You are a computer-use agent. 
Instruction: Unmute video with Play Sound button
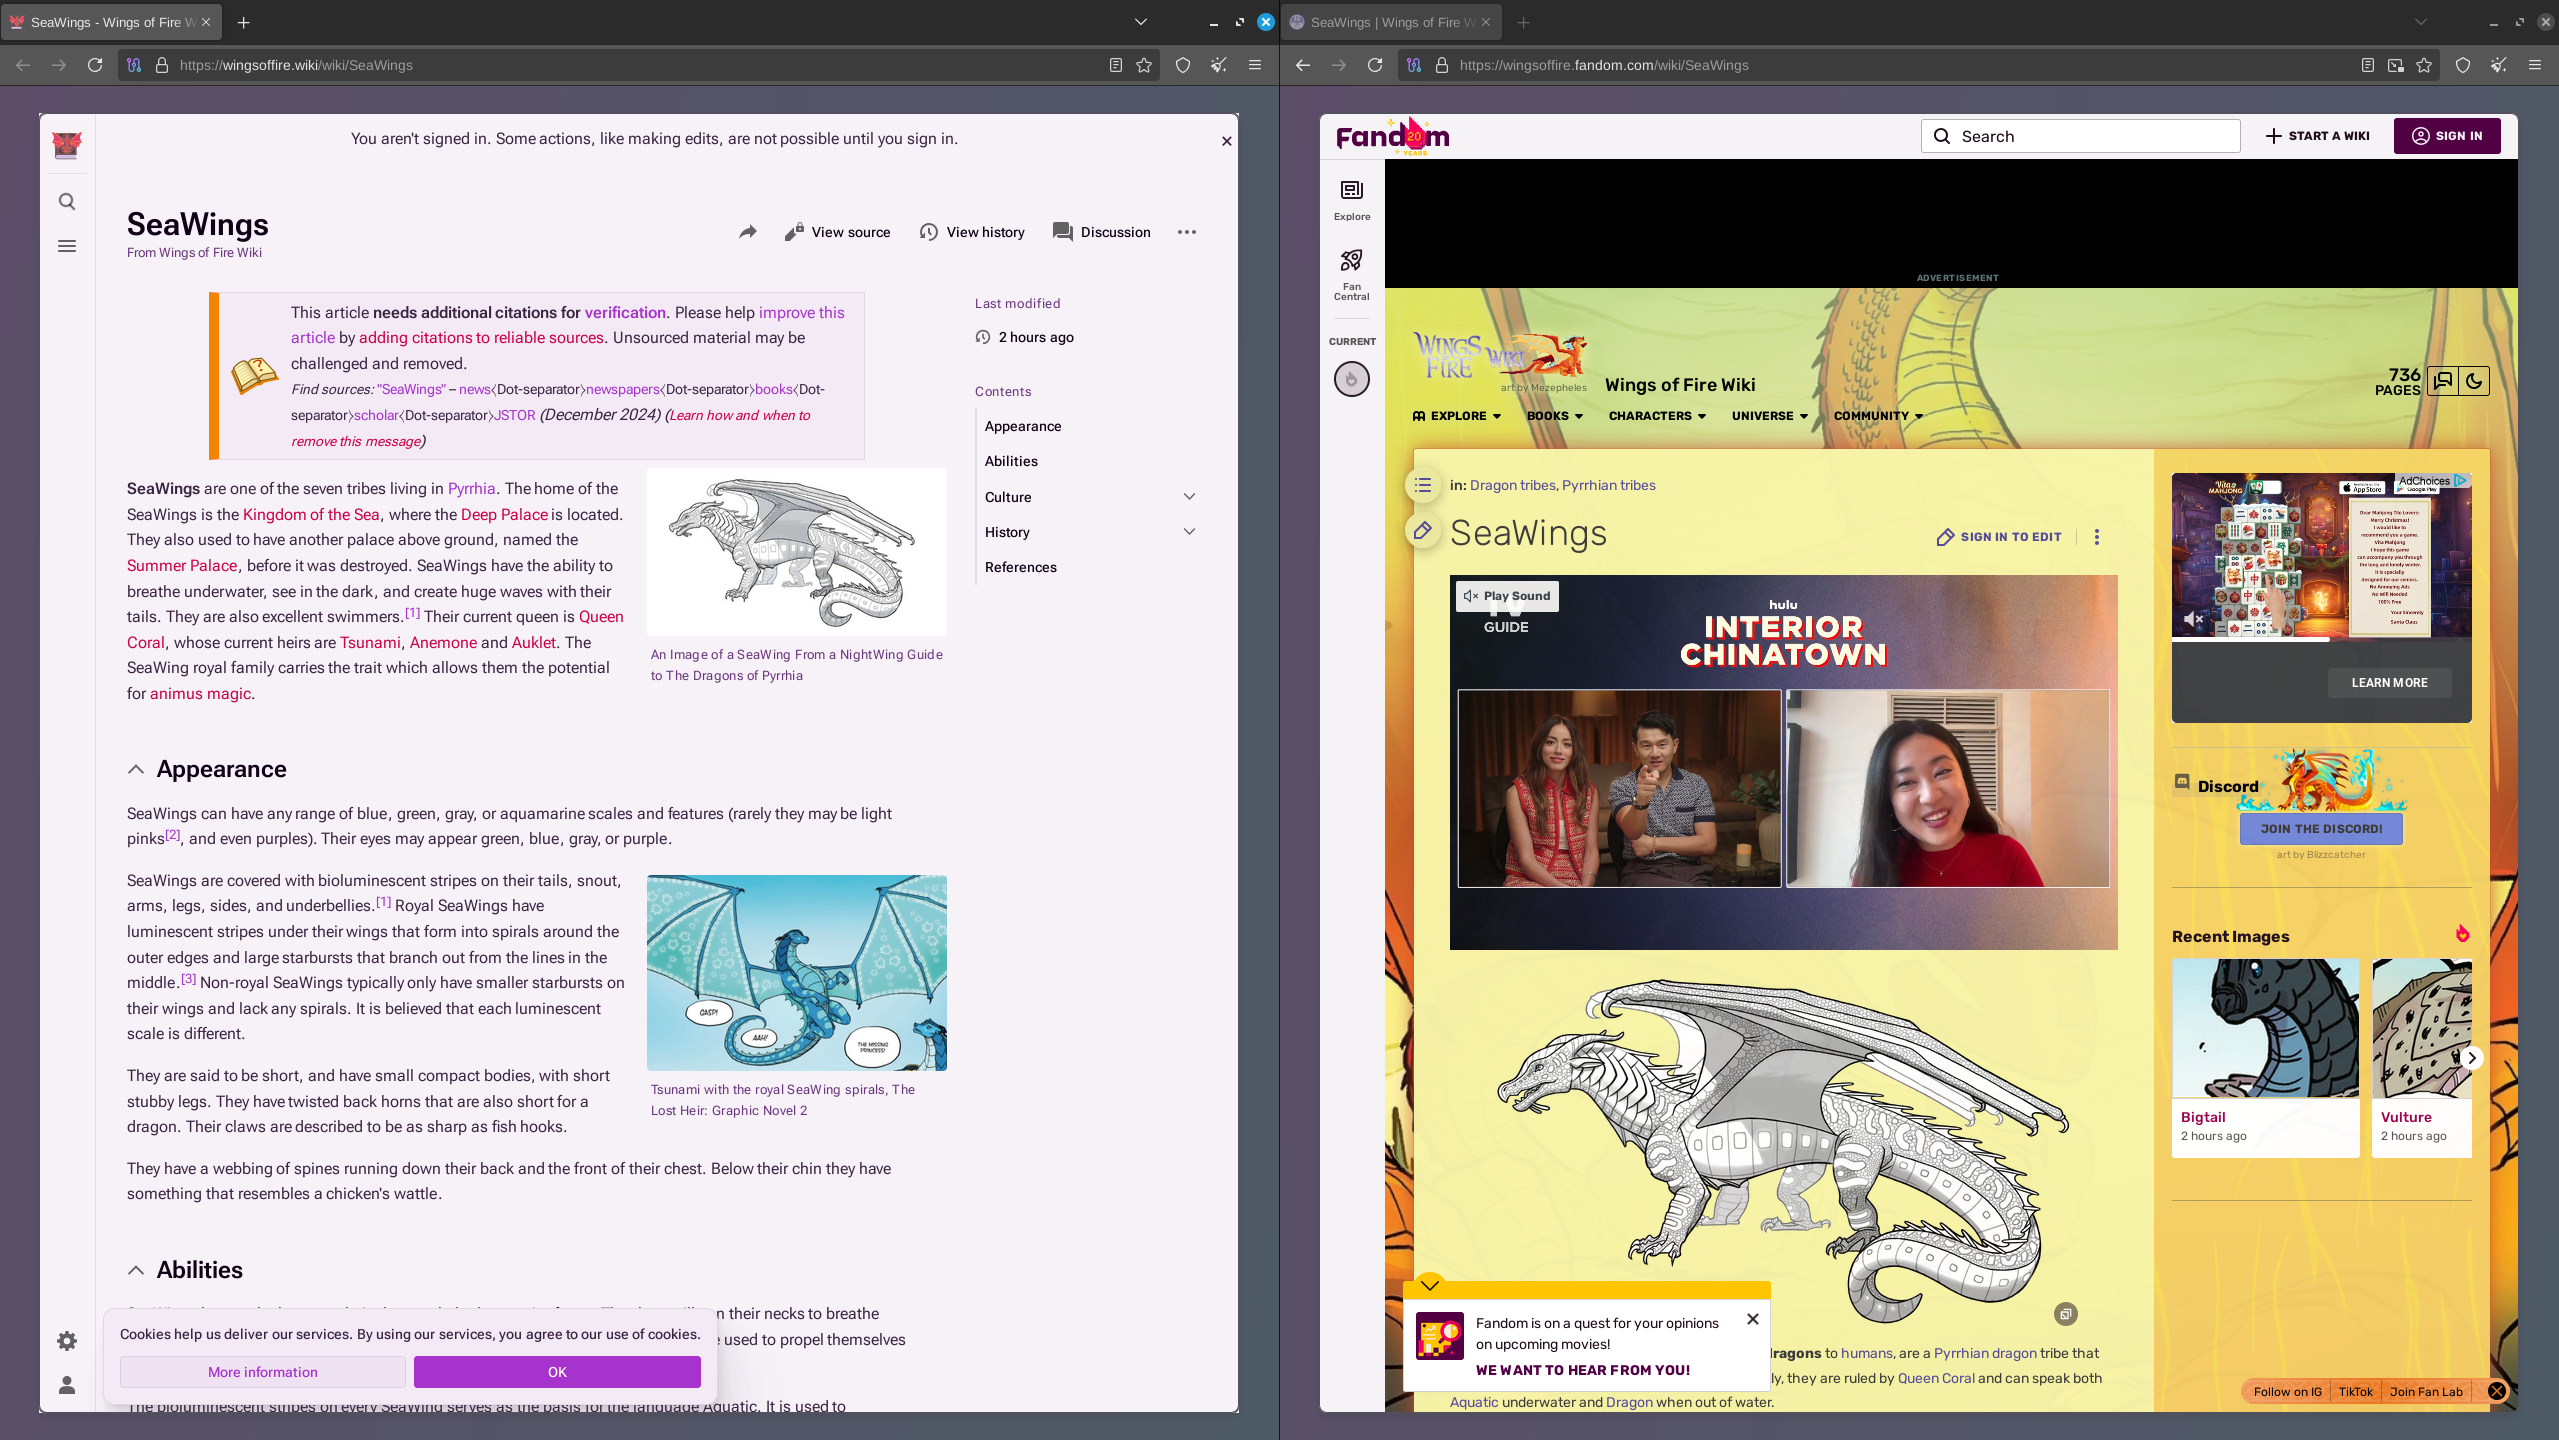(x=1507, y=596)
